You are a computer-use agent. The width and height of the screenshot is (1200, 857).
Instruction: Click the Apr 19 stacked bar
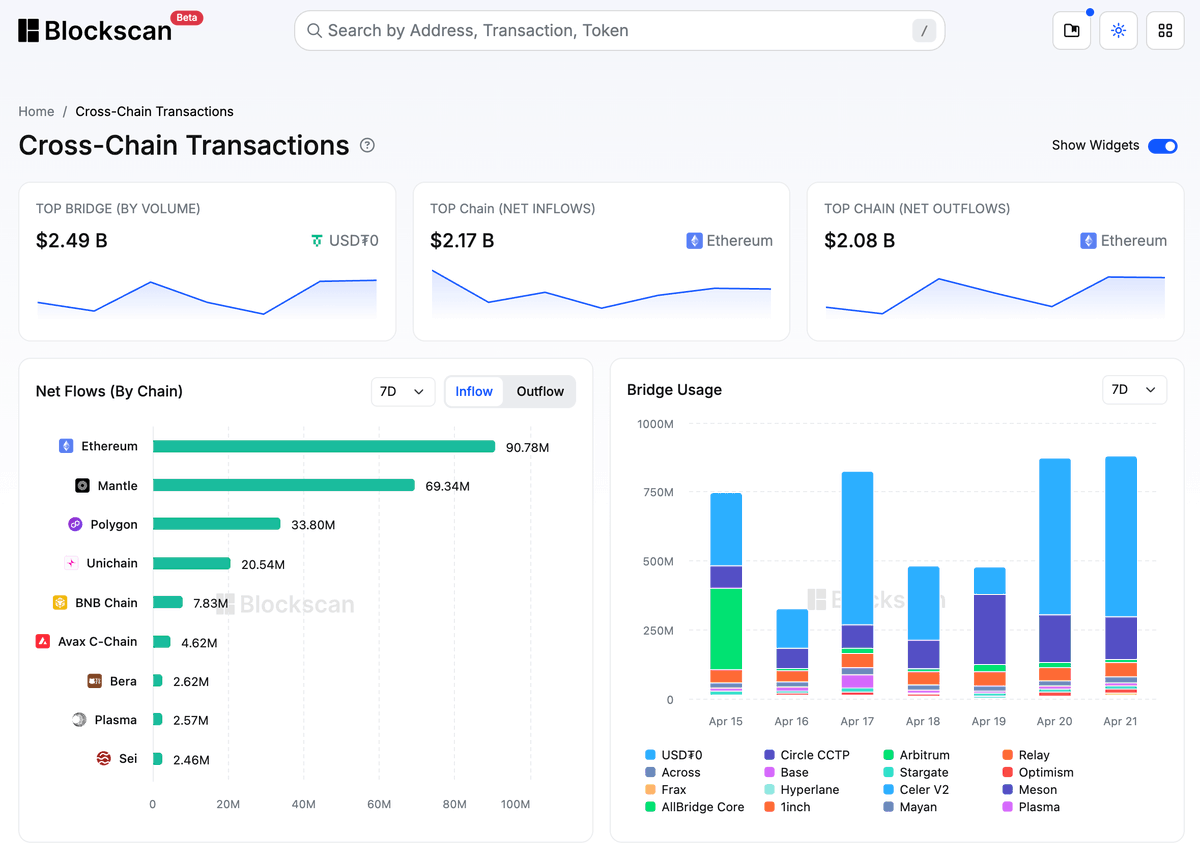coord(990,632)
